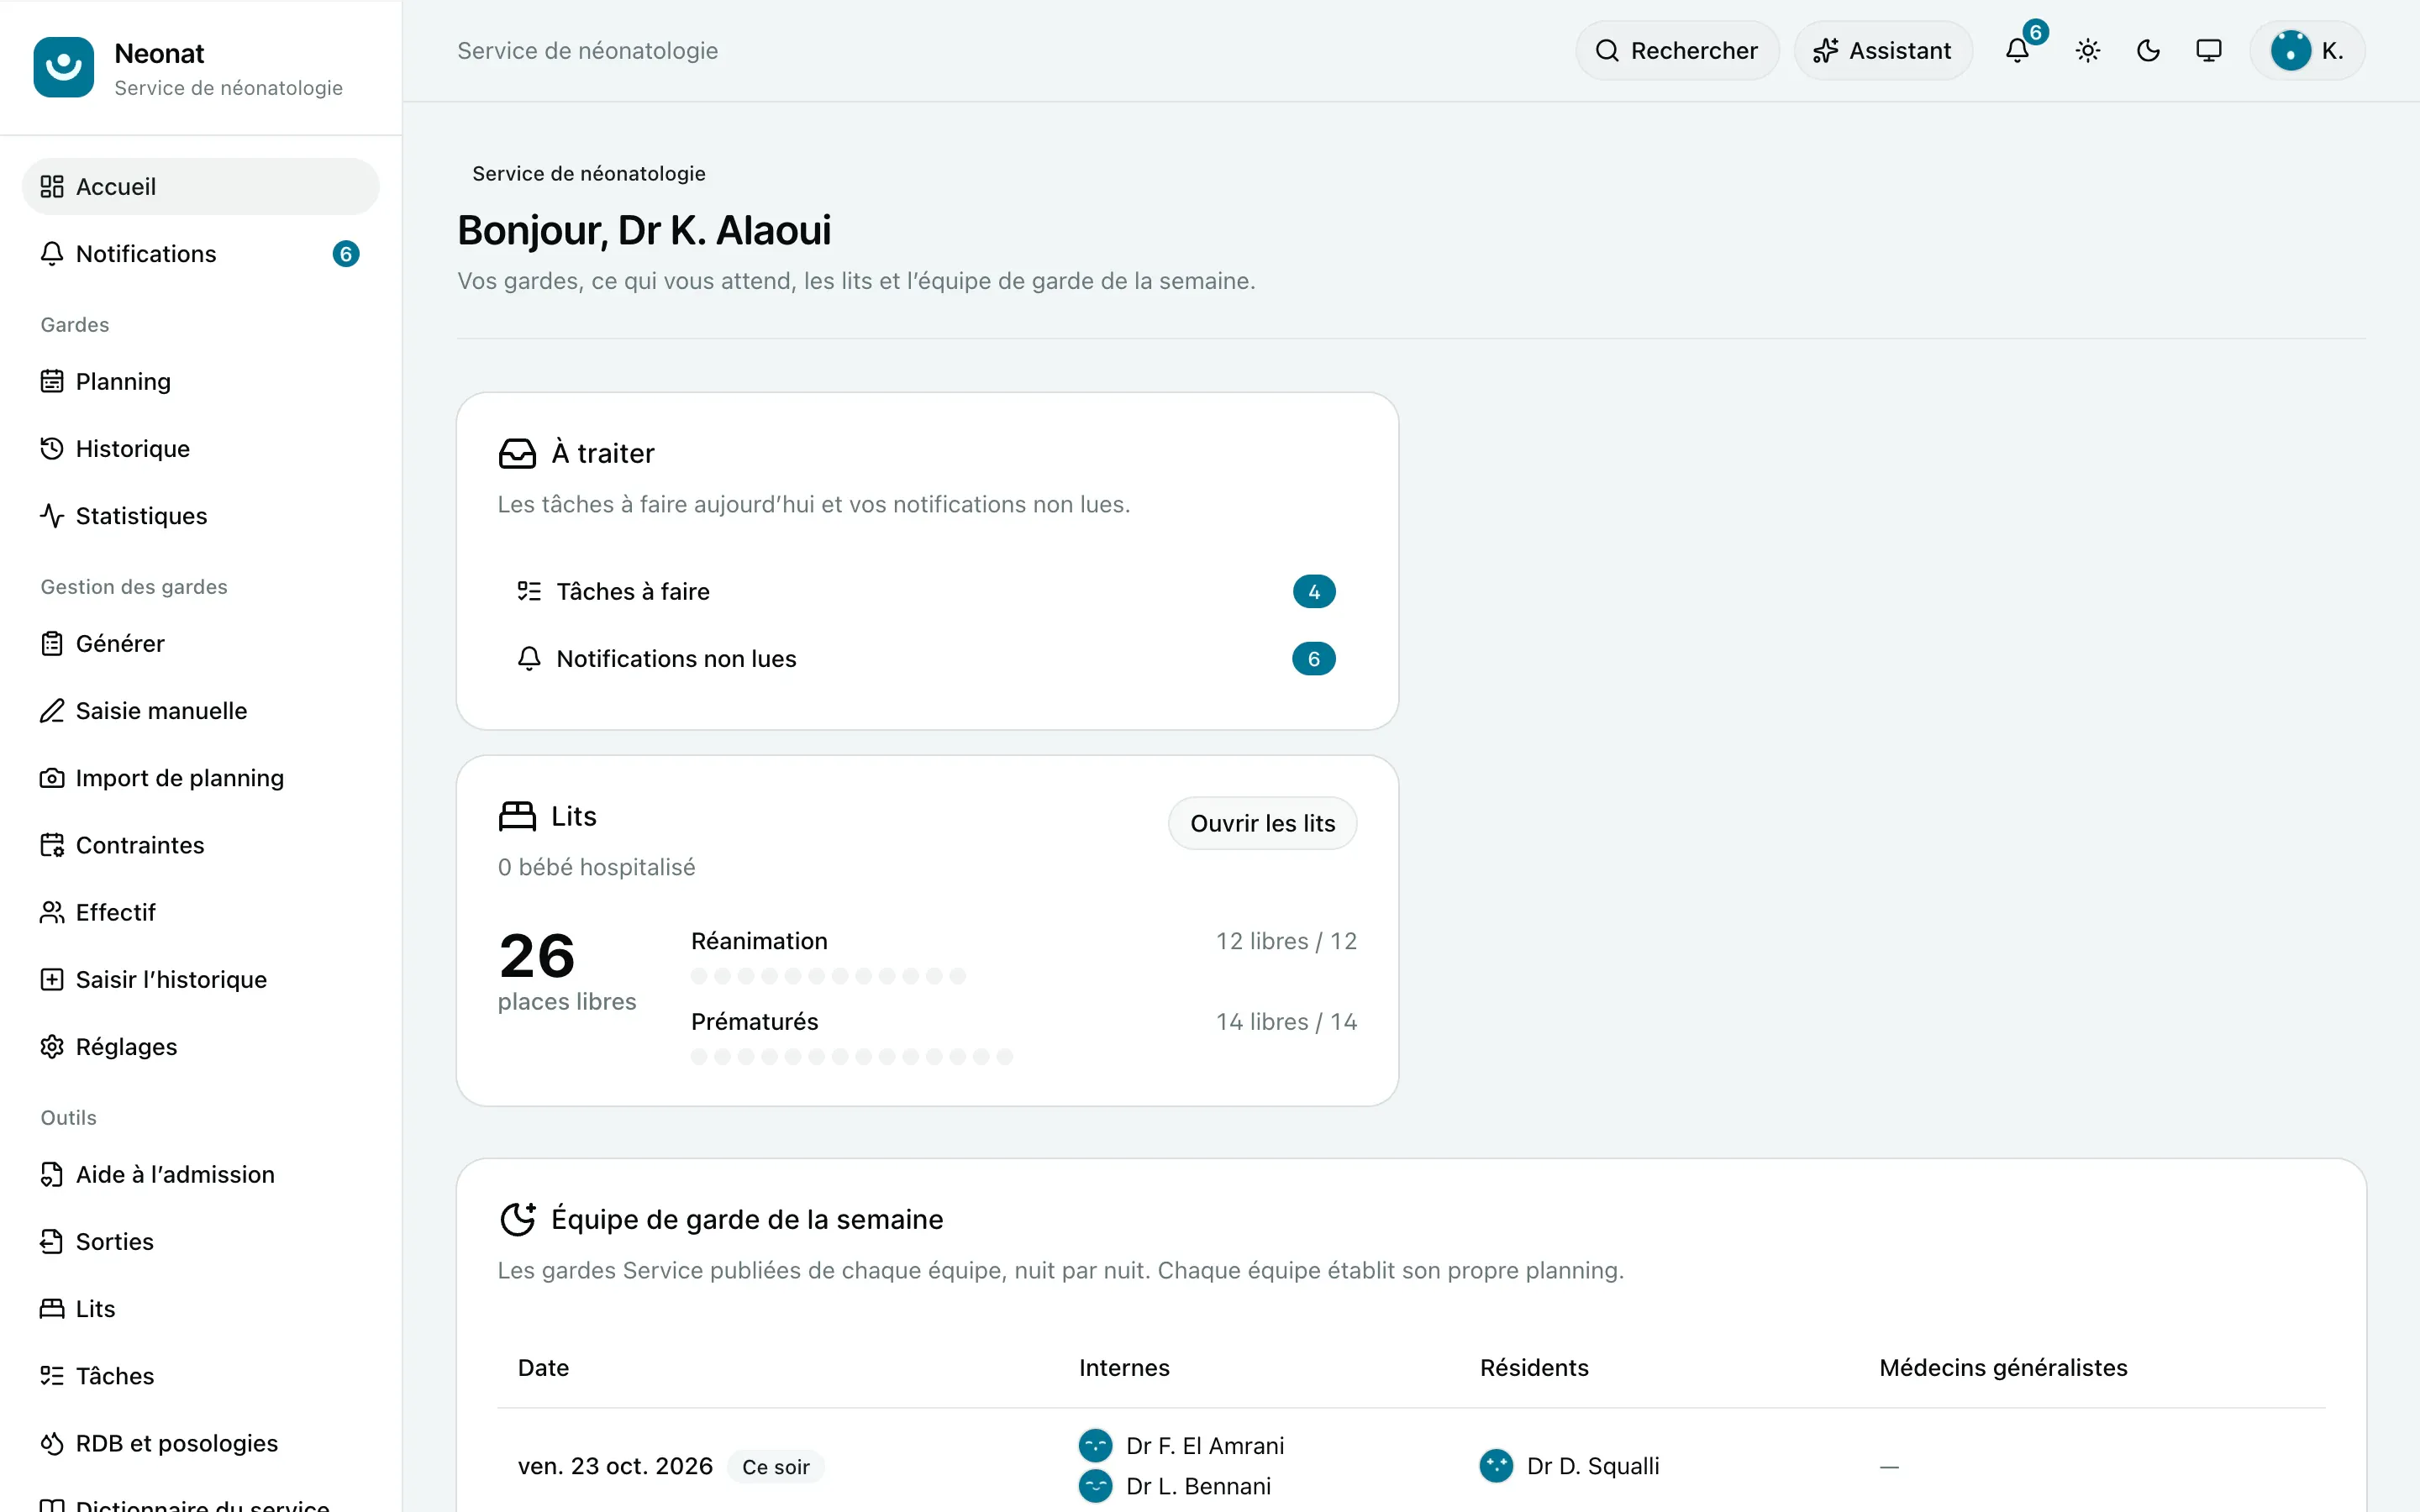Click the Ouvrir les lits button
This screenshot has width=2420, height=1512.
(1262, 823)
